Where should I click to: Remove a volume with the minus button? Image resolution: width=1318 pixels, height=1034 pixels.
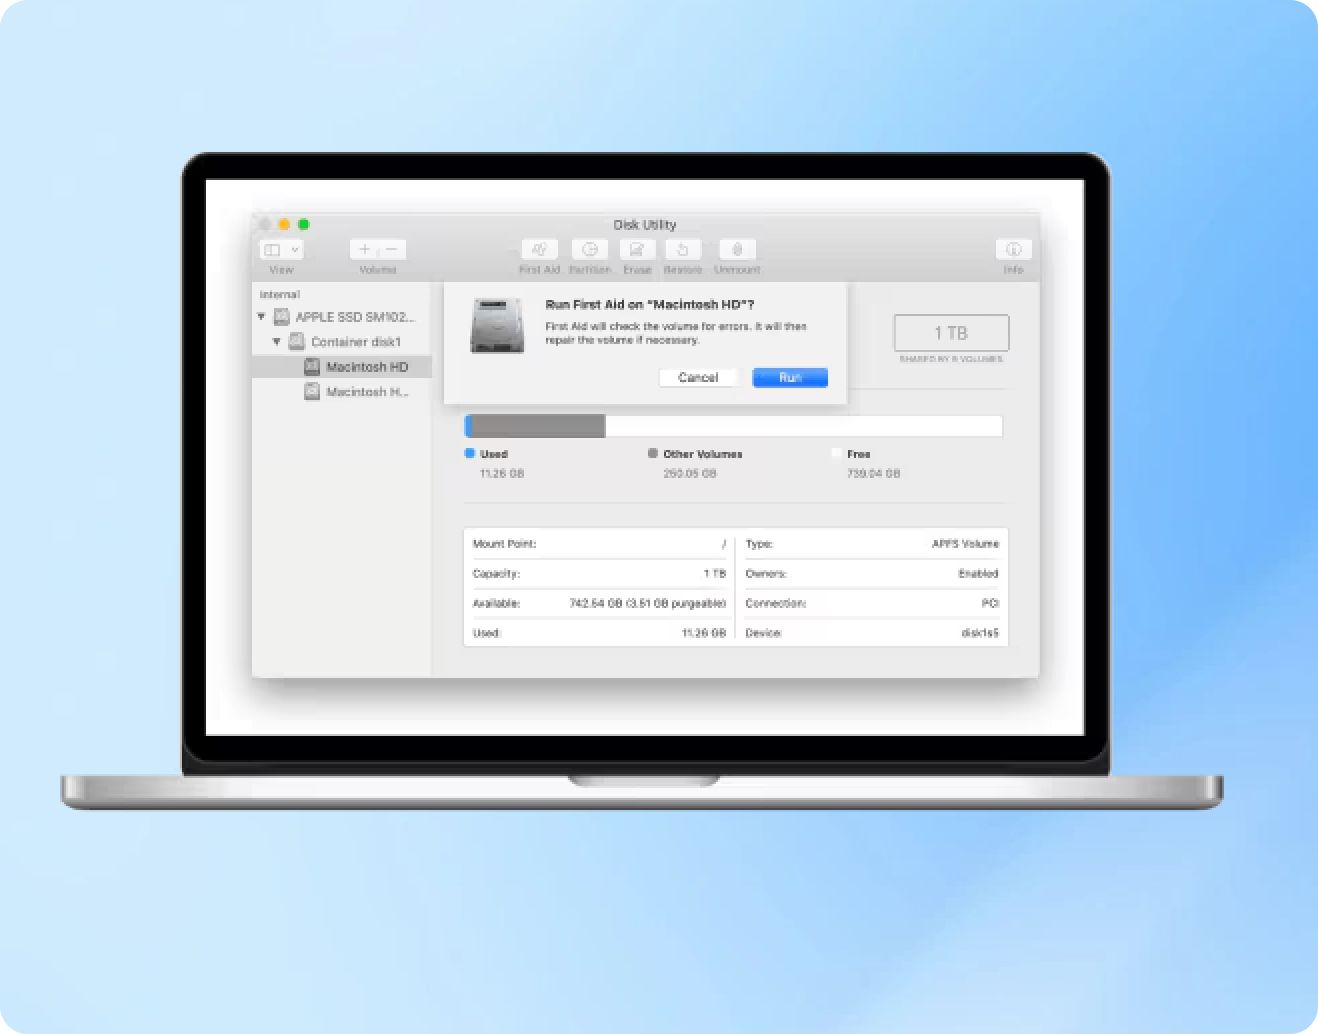(x=392, y=250)
